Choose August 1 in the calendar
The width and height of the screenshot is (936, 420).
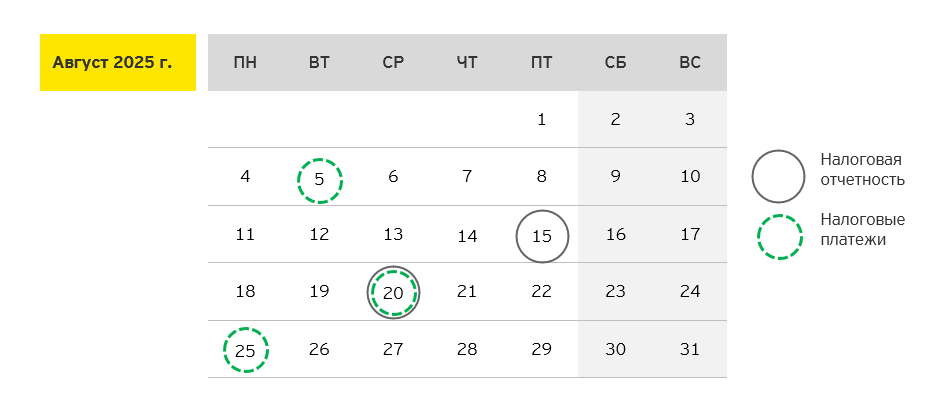click(x=542, y=120)
